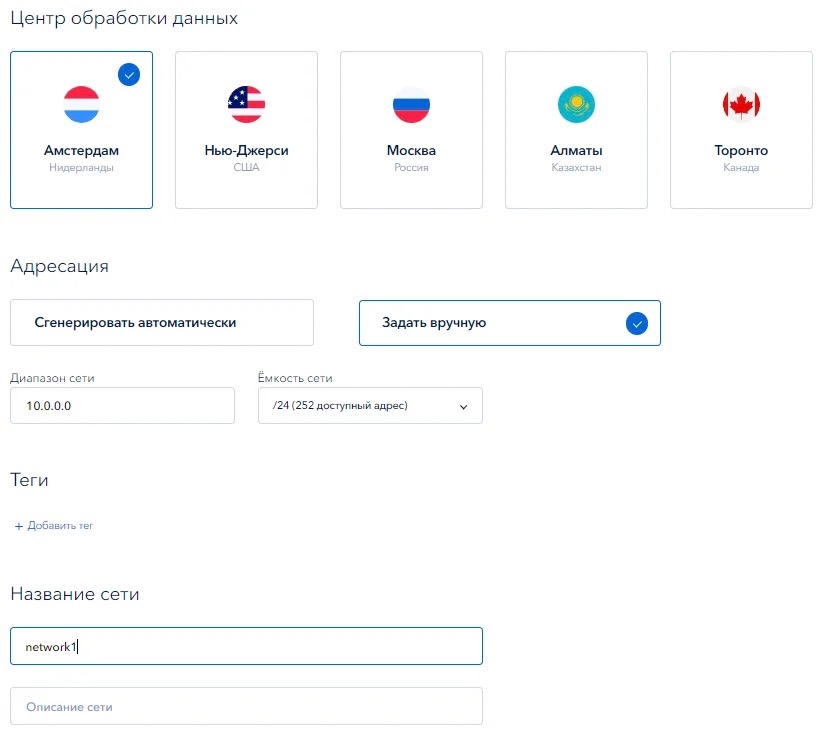Click the Kazakhstan flag icon
Image resolution: width=825 pixels, height=730 pixels.
(576, 104)
